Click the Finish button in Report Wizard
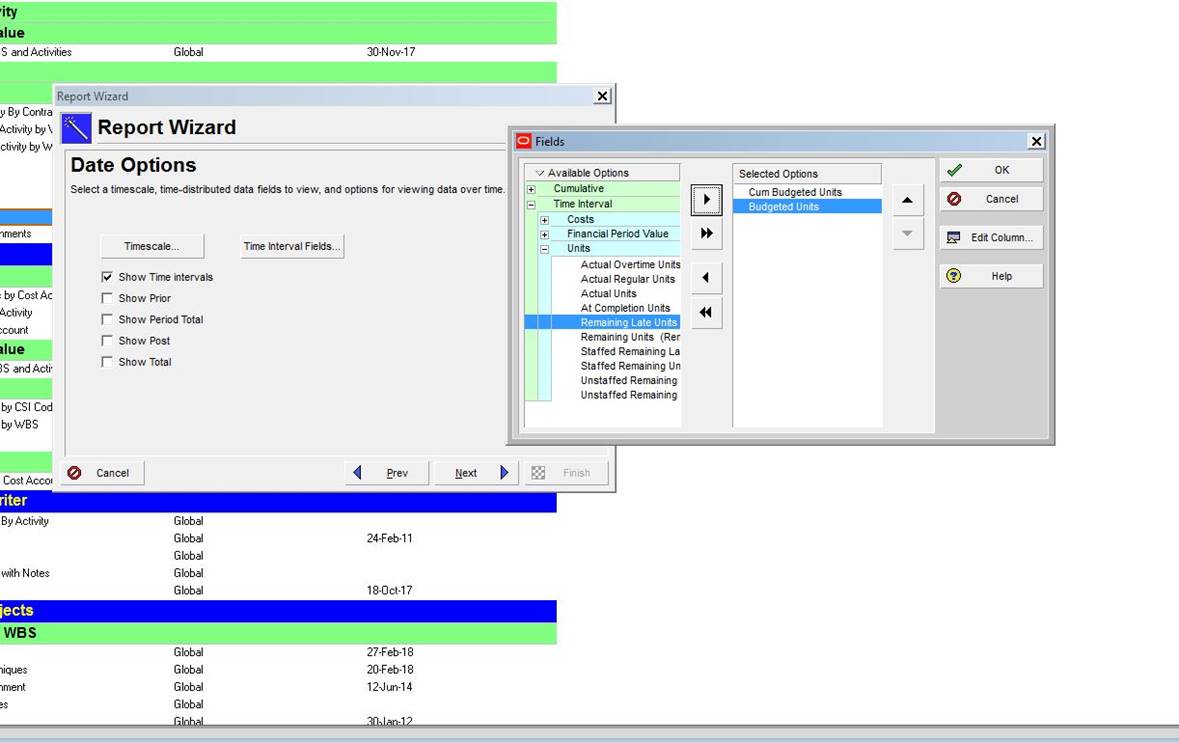The width and height of the screenshot is (1179, 743). [567, 473]
